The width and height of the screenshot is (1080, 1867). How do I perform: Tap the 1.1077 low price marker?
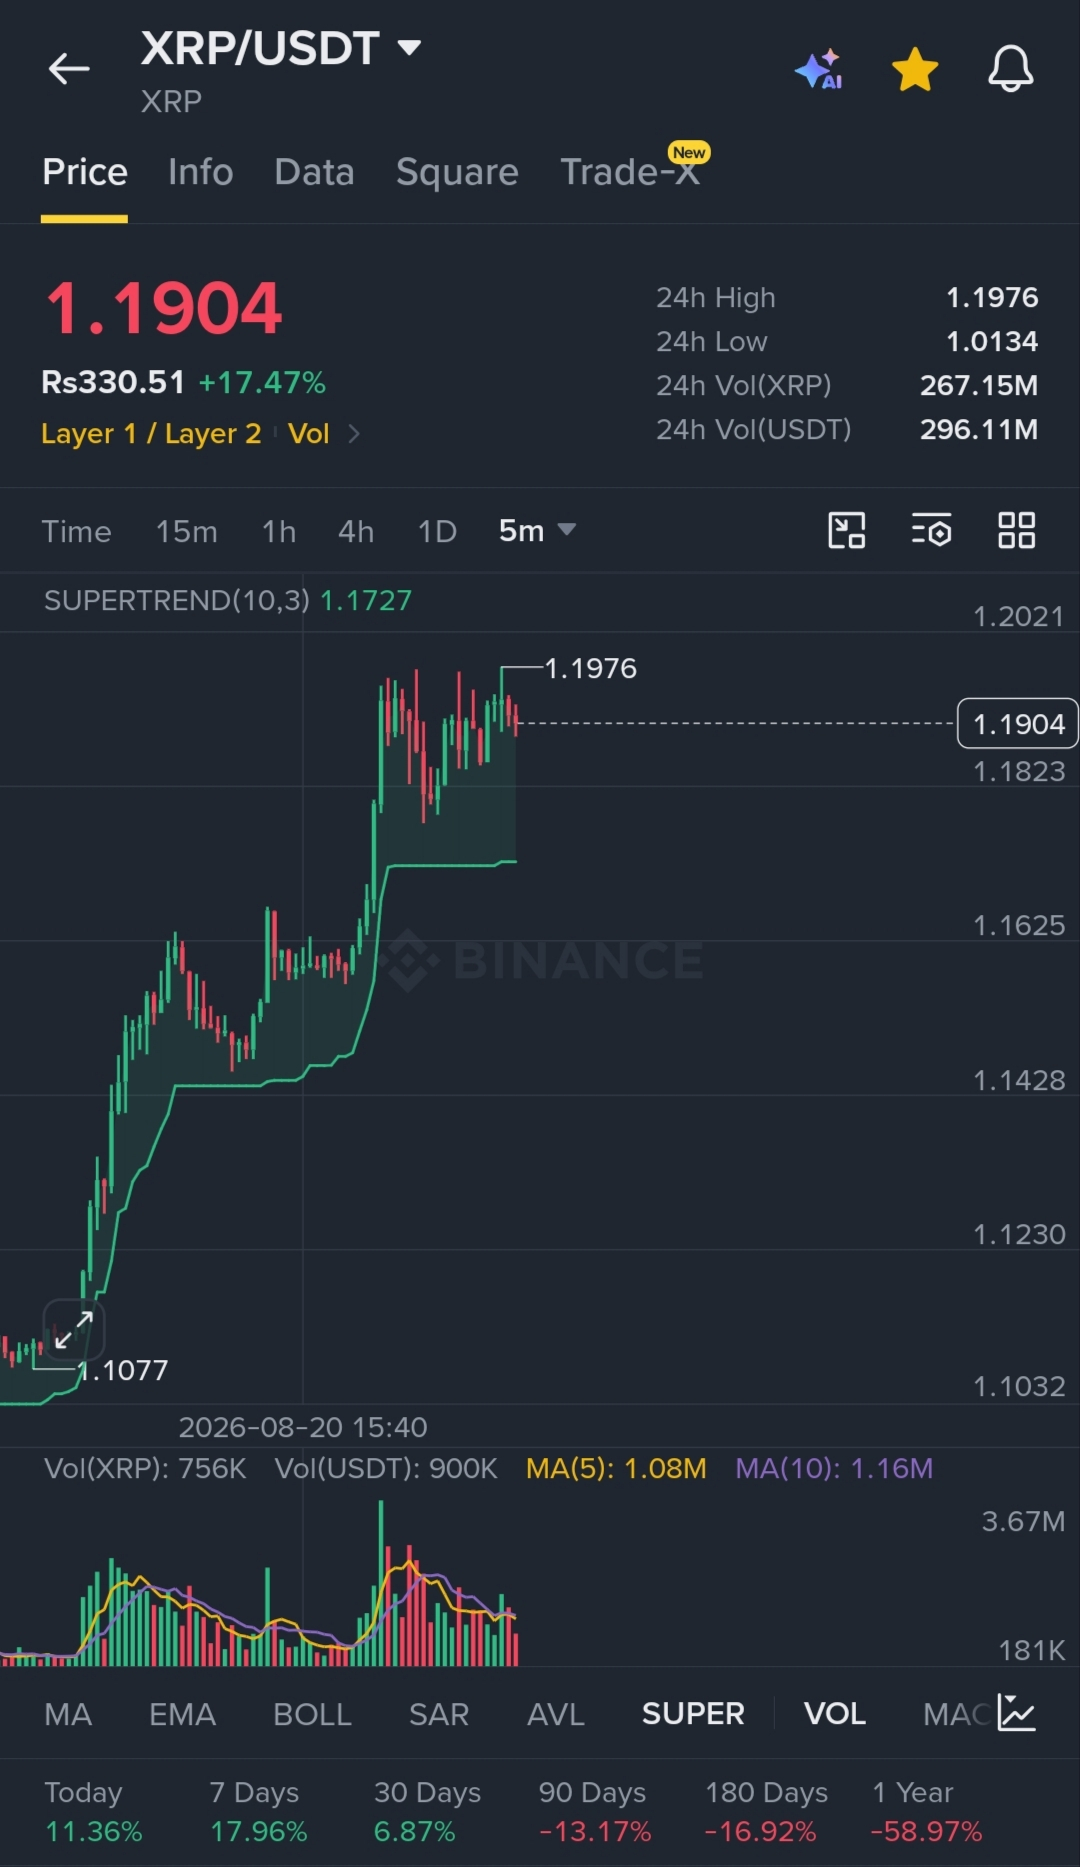(x=123, y=1370)
